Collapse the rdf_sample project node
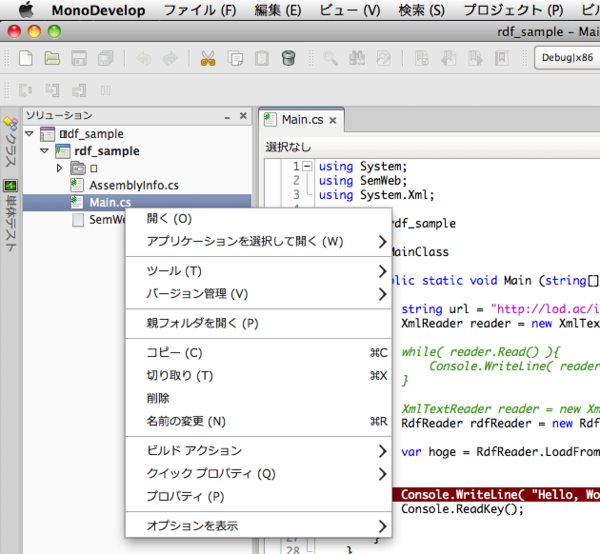 click(x=44, y=151)
